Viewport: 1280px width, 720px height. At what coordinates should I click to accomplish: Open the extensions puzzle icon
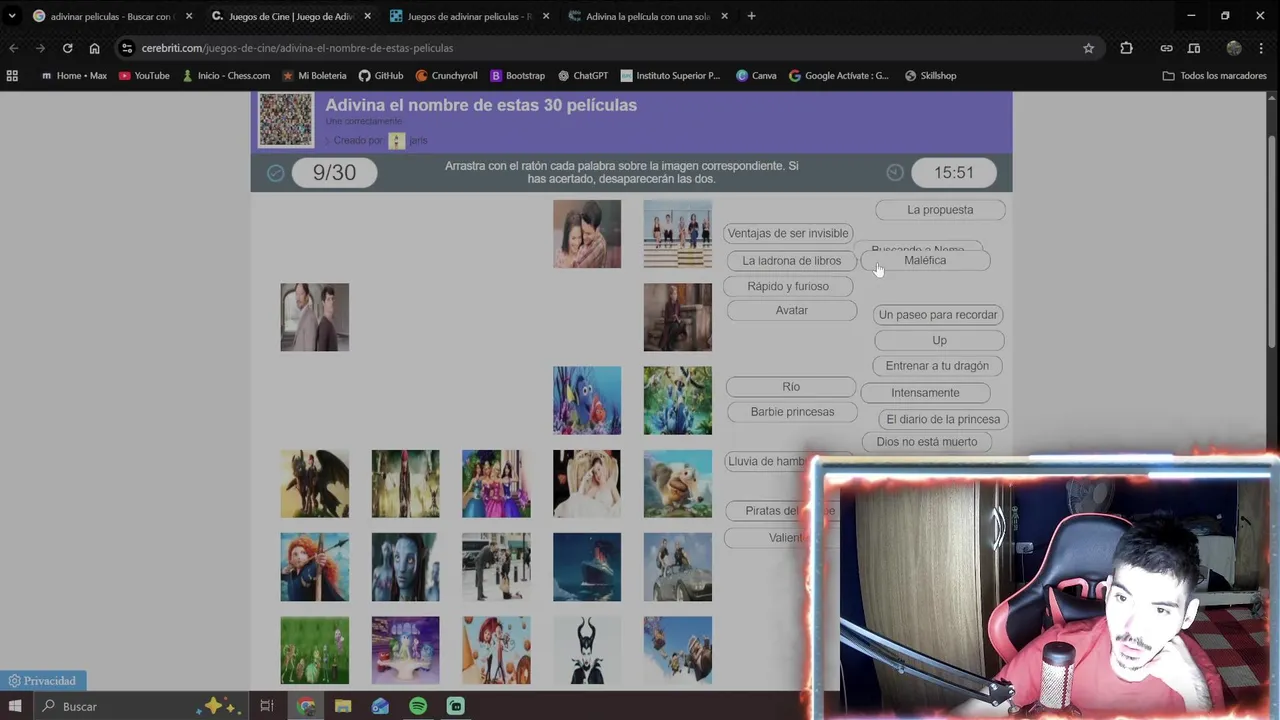[1126, 48]
